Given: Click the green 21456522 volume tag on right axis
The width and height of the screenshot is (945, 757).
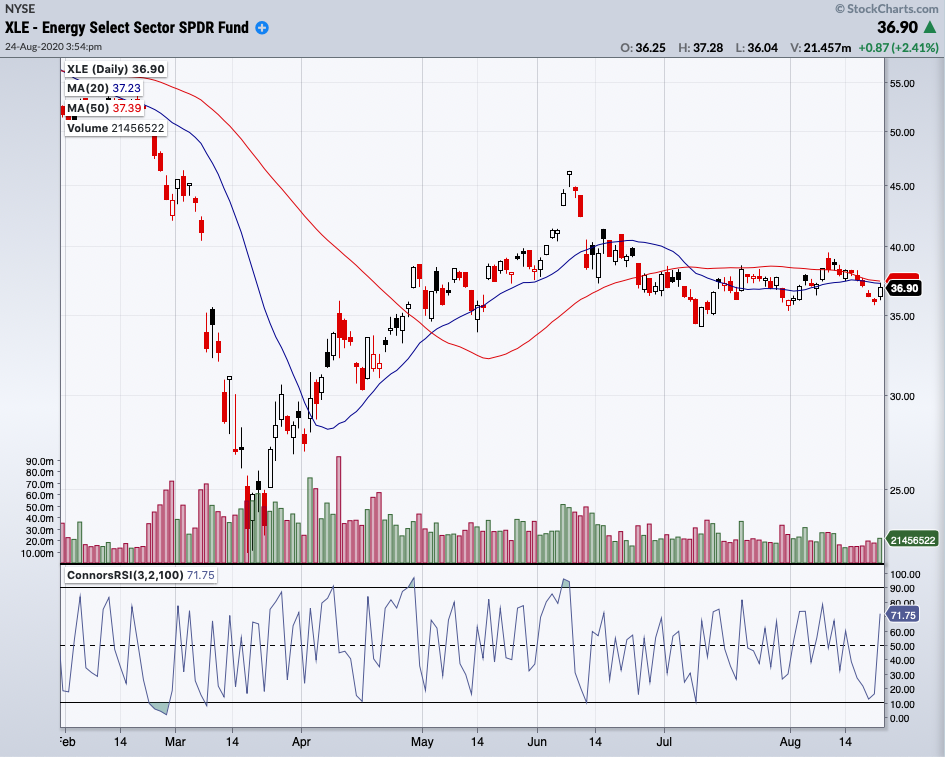Looking at the screenshot, I should (x=910, y=540).
